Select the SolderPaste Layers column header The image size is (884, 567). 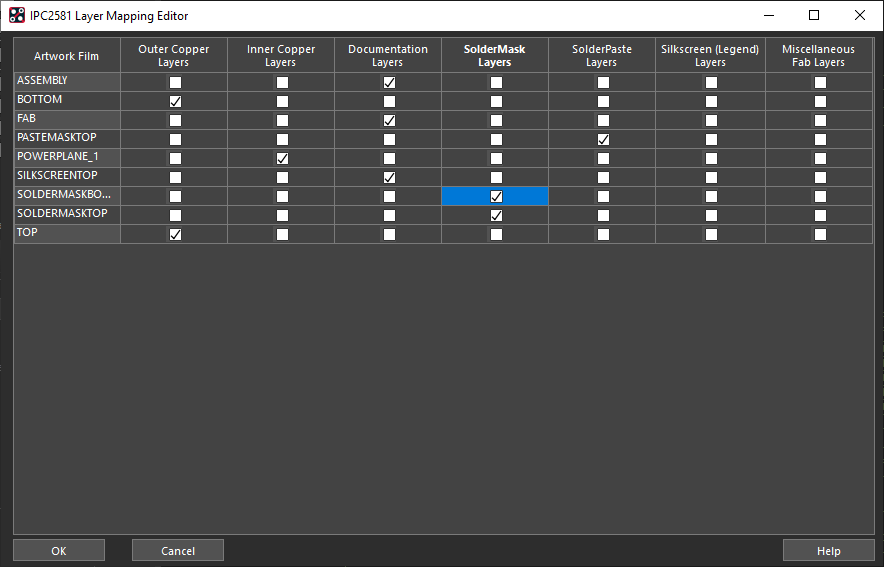602,55
